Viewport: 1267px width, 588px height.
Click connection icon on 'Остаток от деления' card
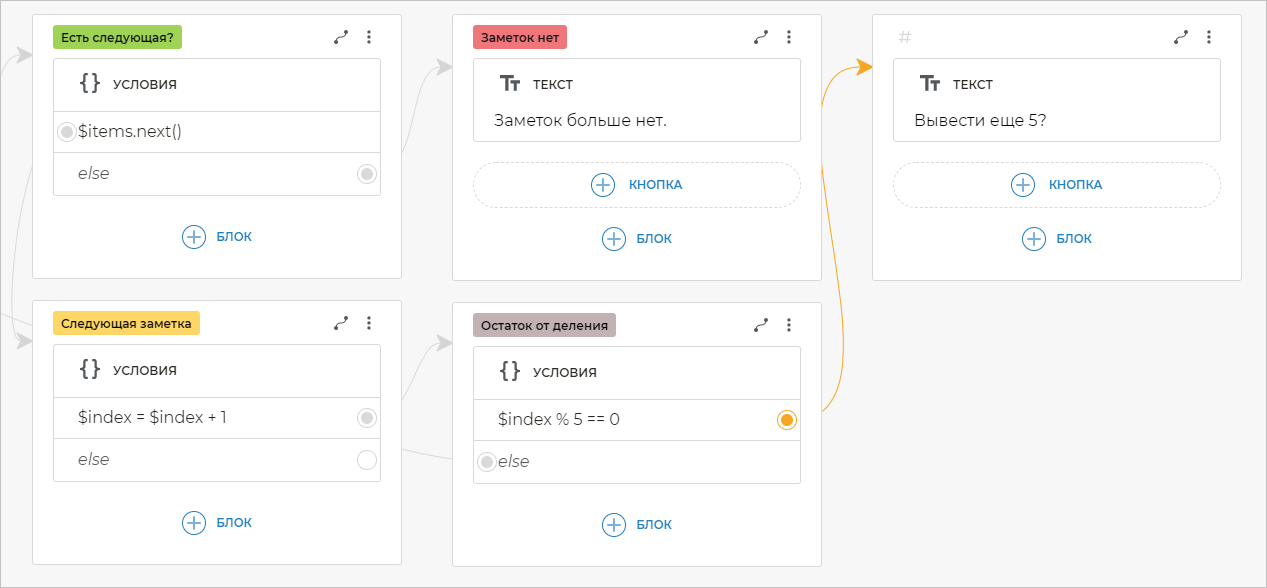[761, 325]
